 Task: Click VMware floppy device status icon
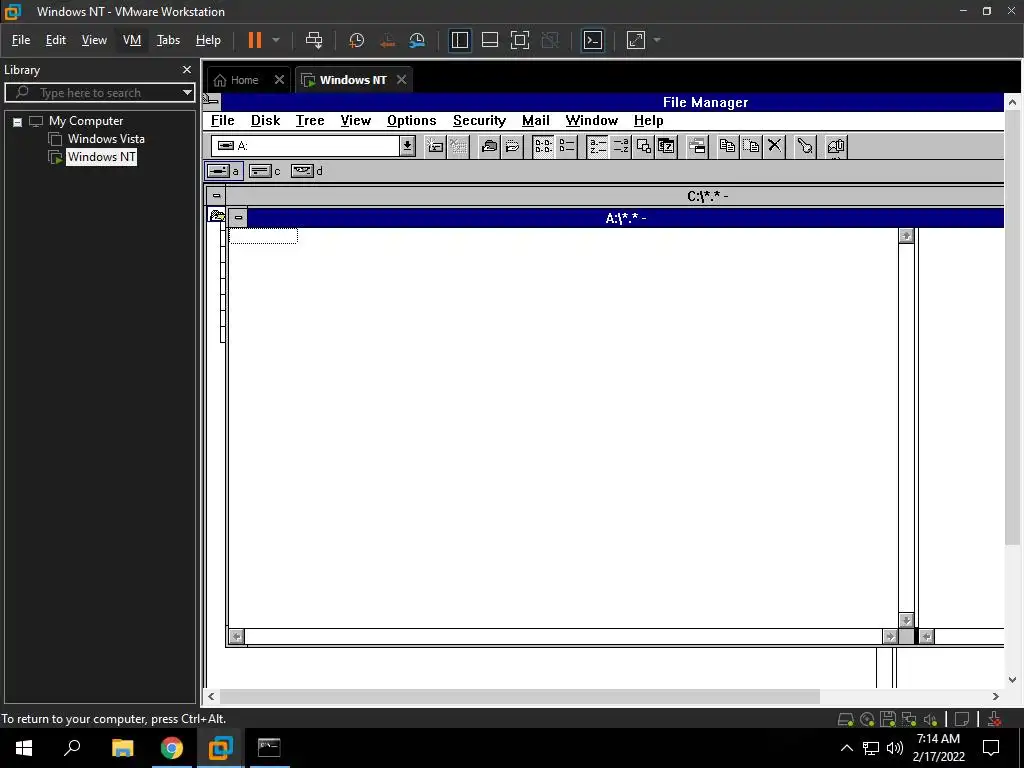pyautogui.click(x=888, y=719)
